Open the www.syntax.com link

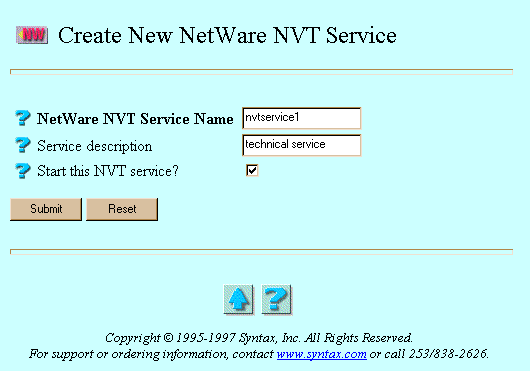(x=321, y=354)
